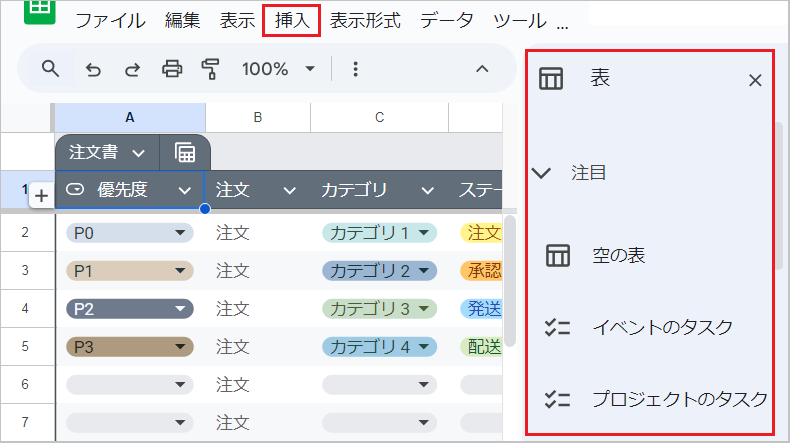
Task: Open the 挿入 menu
Action: tap(292, 21)
